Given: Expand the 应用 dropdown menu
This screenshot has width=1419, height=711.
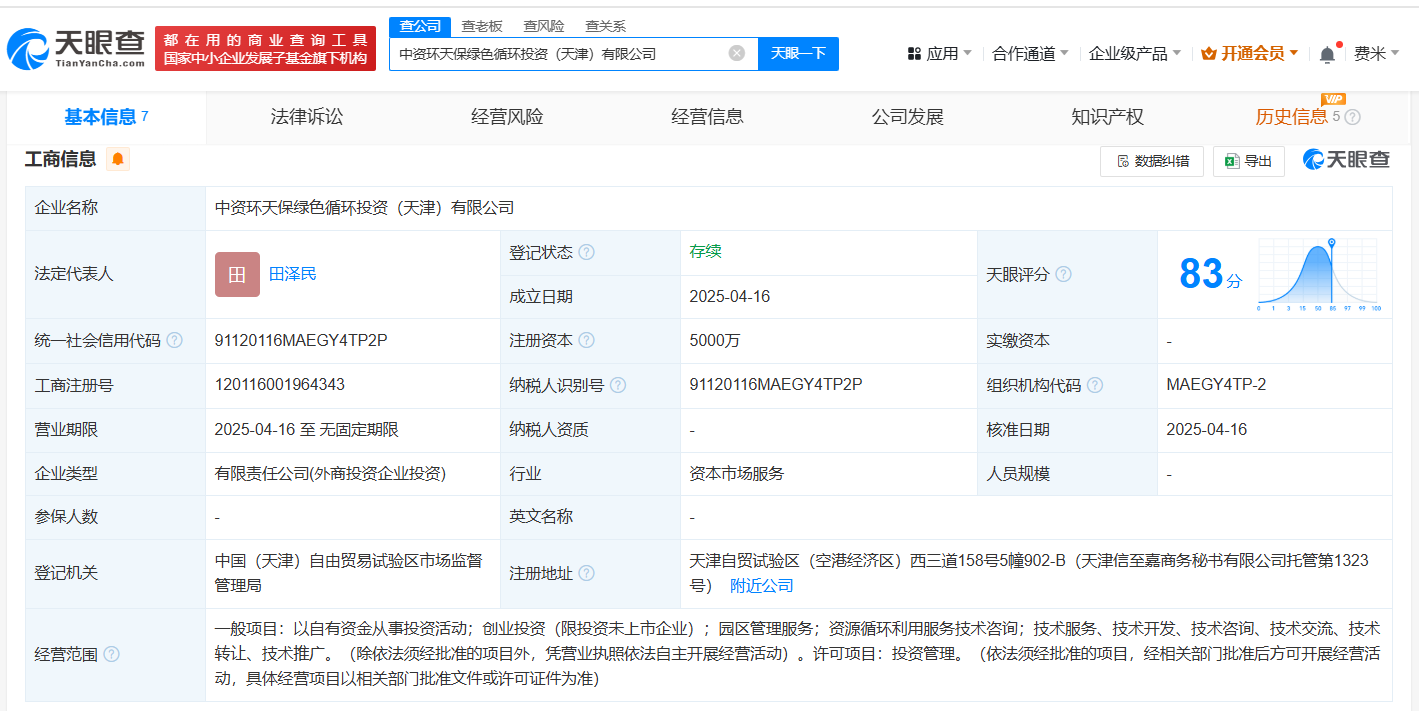Looking at the screenshot, I should (940, 54).
